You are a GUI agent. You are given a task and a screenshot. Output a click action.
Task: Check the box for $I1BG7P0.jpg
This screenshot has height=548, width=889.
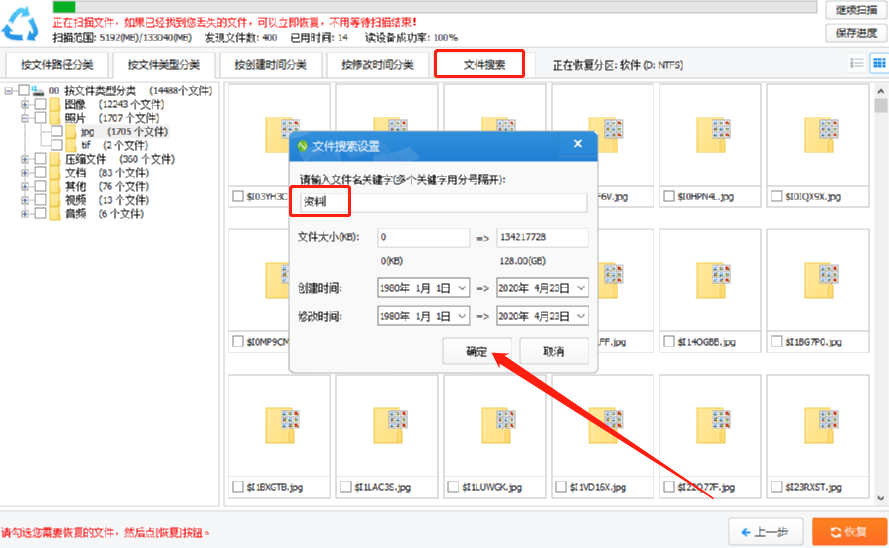[777, 341]
